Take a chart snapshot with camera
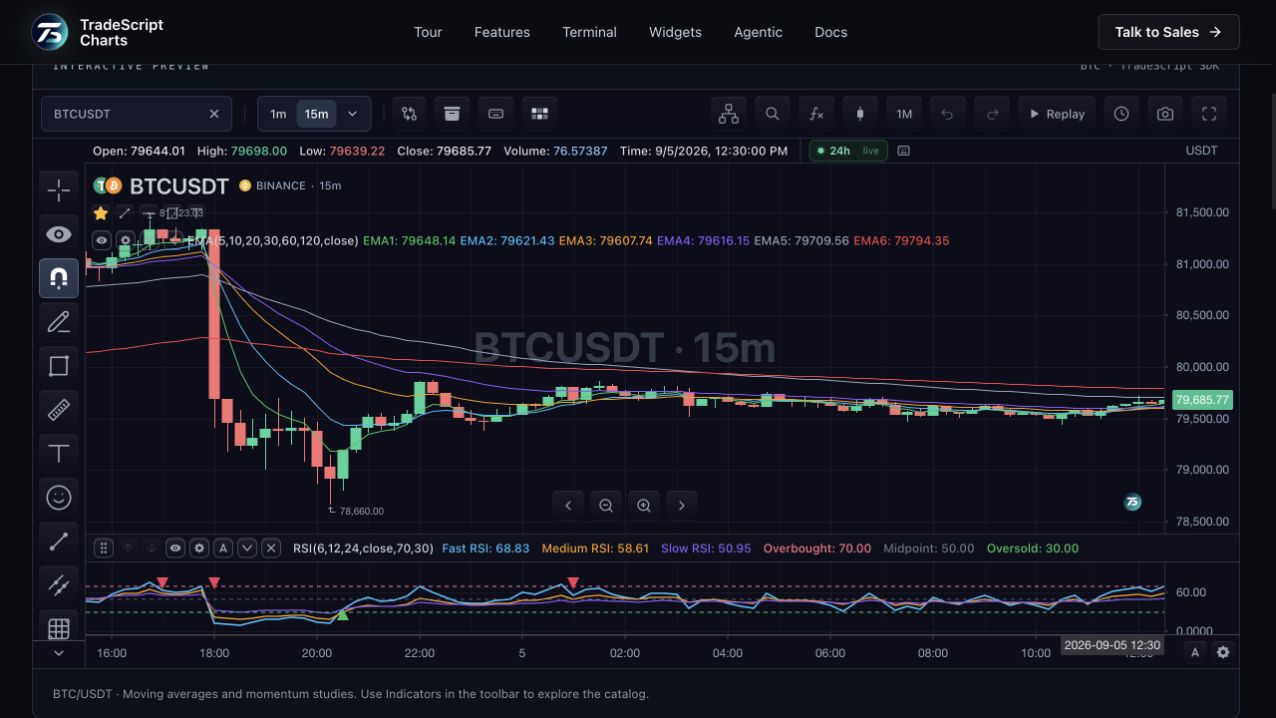1276x718 pixels. (x=1165, y=114)
